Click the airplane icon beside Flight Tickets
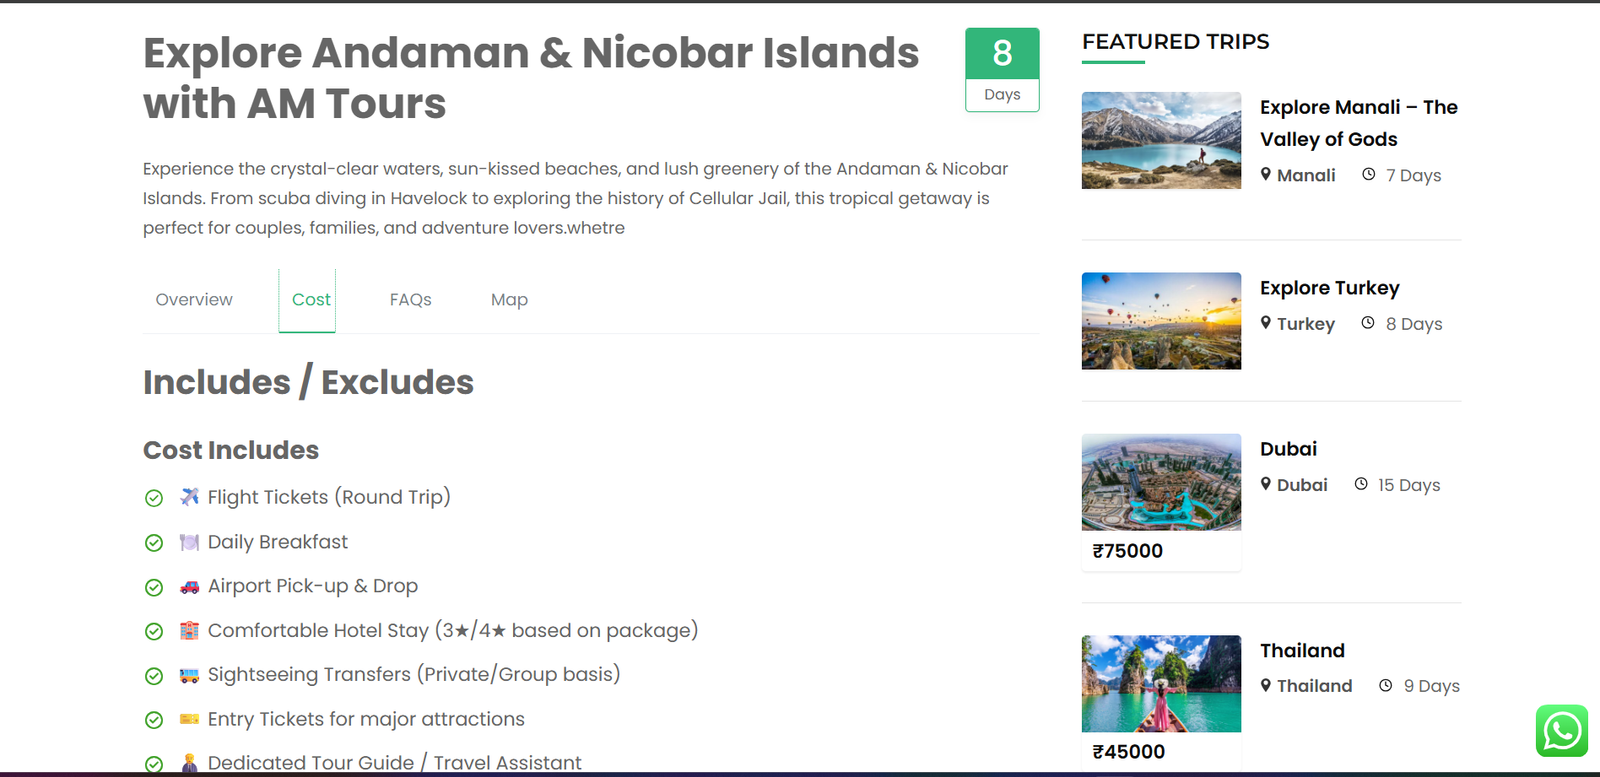Image resolution: width=1600 pixels, height=777 pixels. click(x=189, y=497)
